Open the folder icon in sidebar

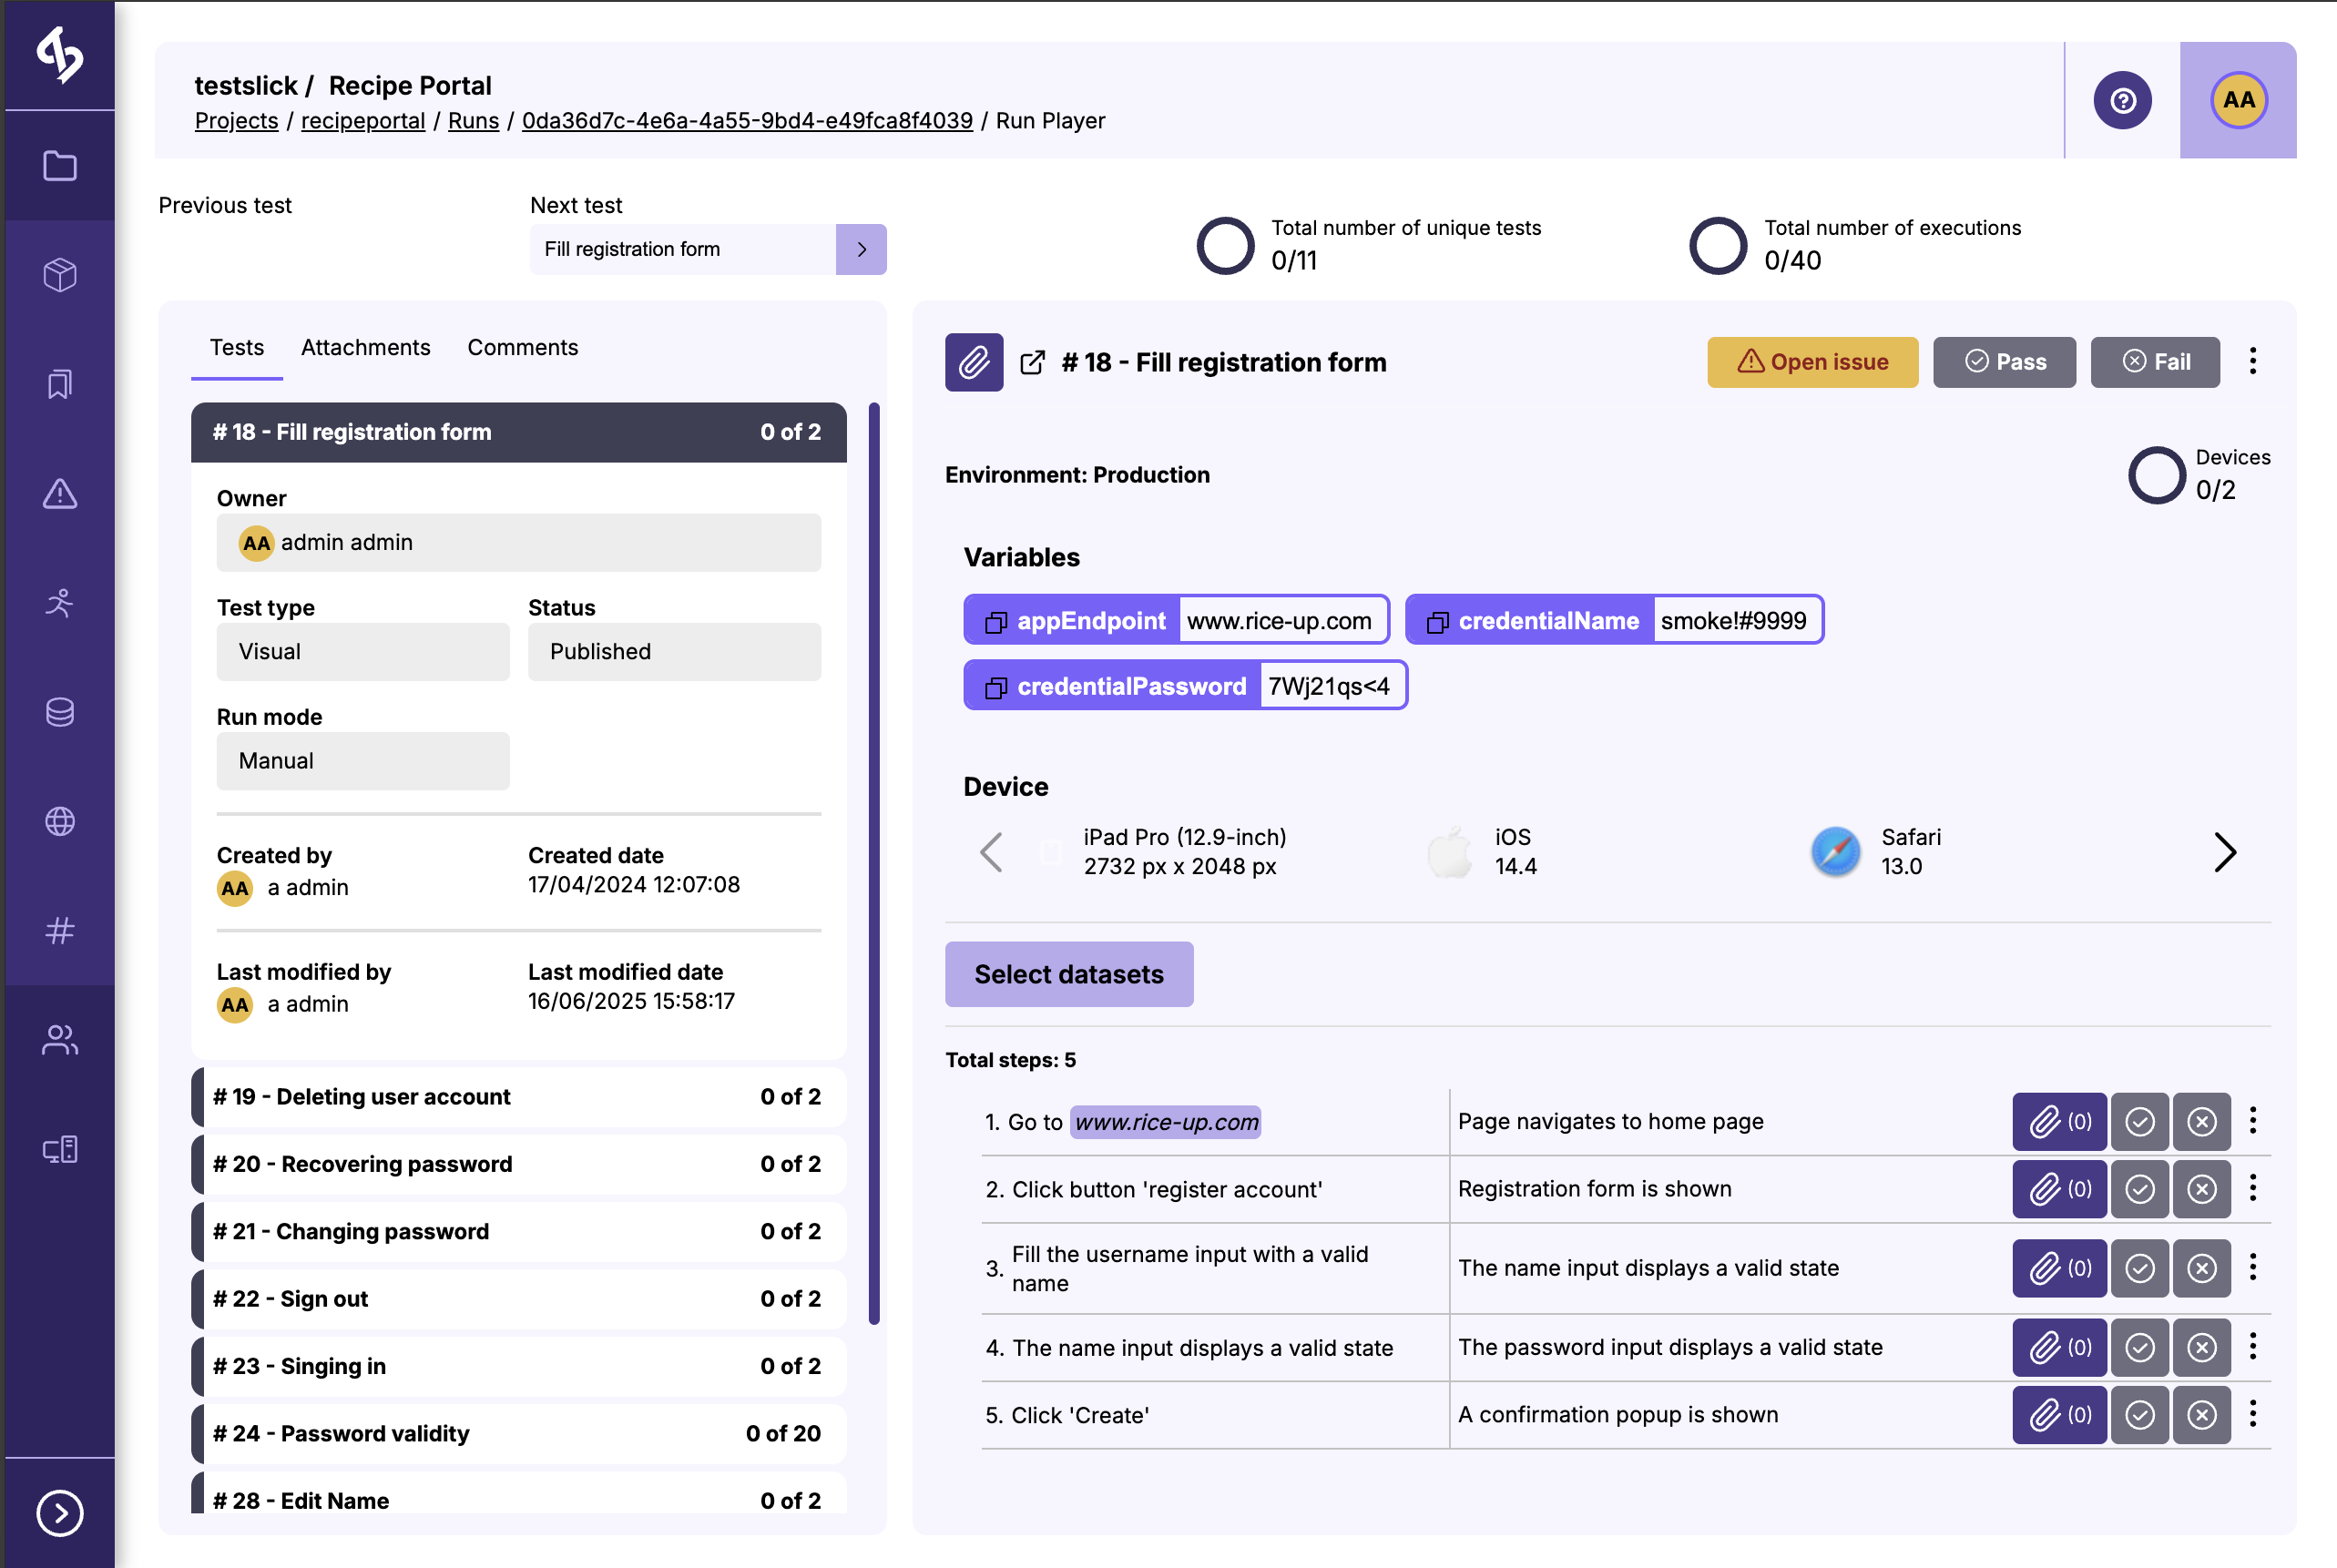[x=60, y=165]
